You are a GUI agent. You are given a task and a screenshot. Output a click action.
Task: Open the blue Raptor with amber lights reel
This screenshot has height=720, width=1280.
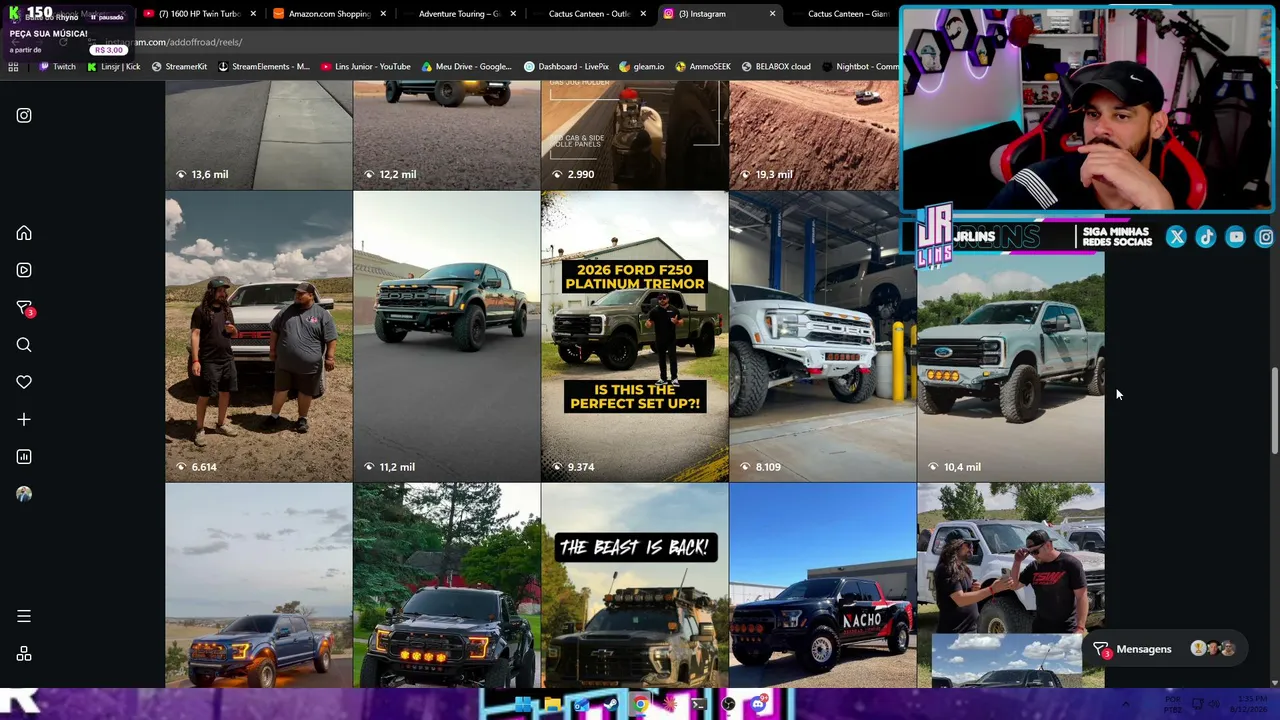point(259,586)
